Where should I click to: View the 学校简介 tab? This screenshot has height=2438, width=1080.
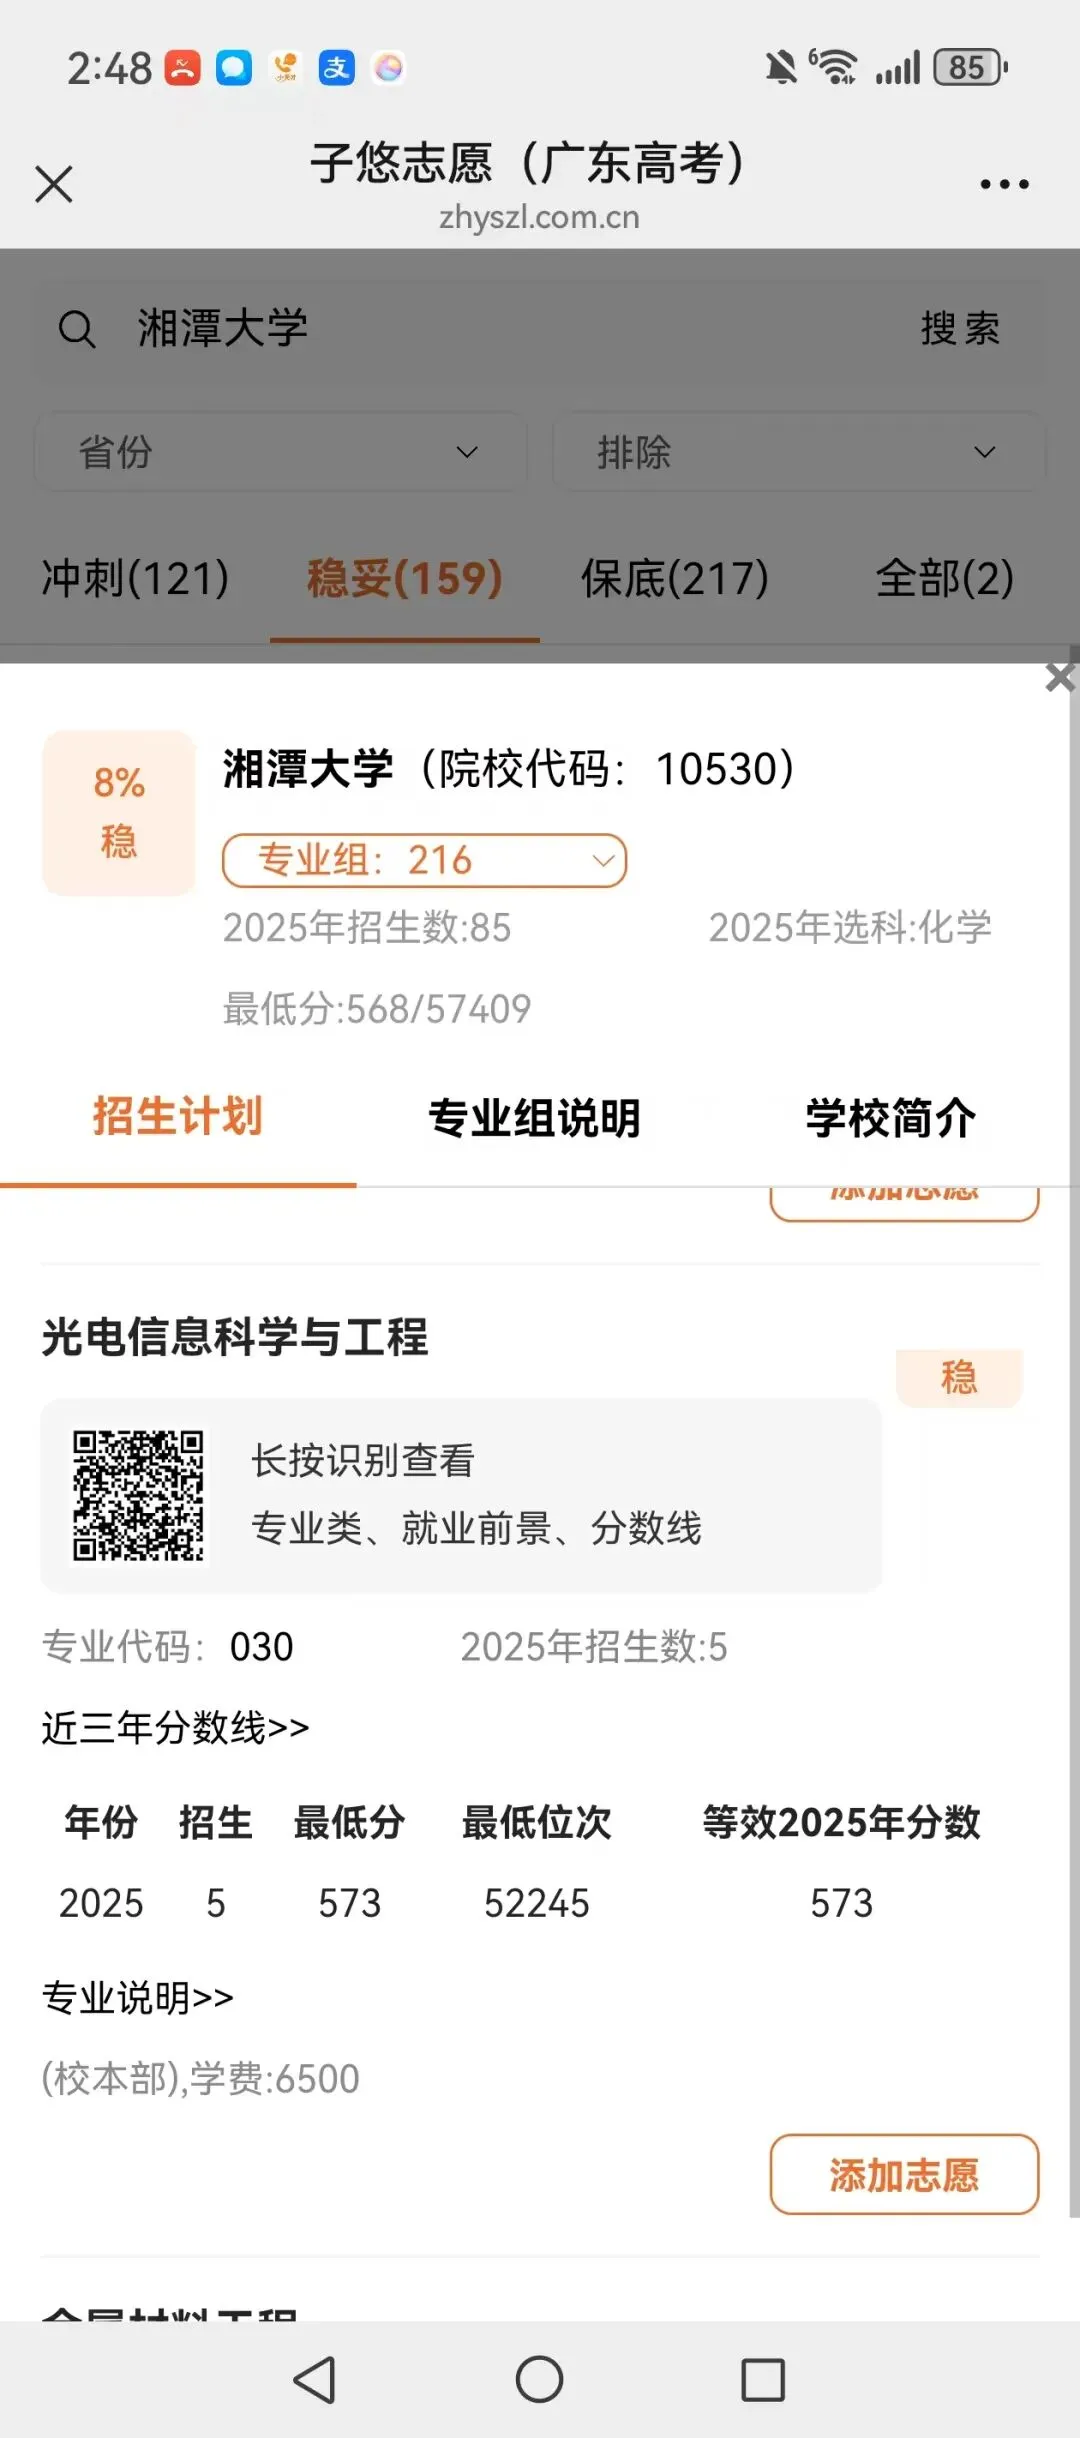pyautogui.click(x=890, y=1118)
